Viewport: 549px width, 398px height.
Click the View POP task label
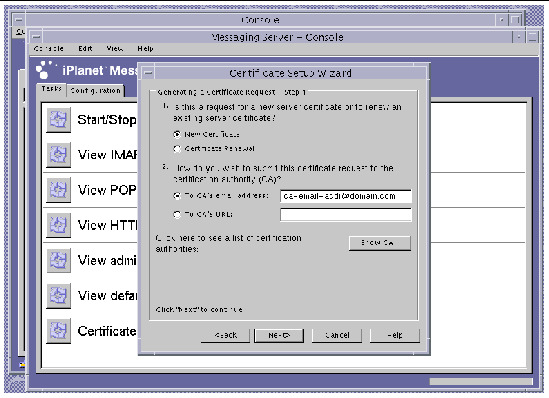[107, 190]
